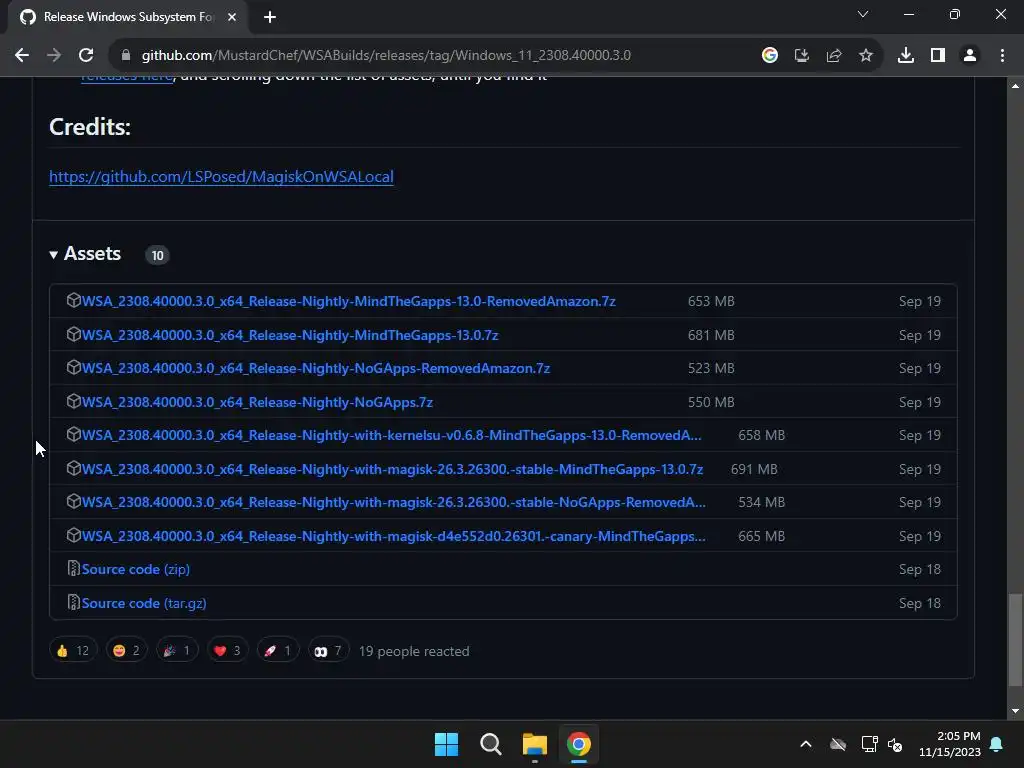Viewport: 1024px width, 768px height.
Task: Download magisk stable NoGApps-RemovedA asset
Action: tap(393, 503)
